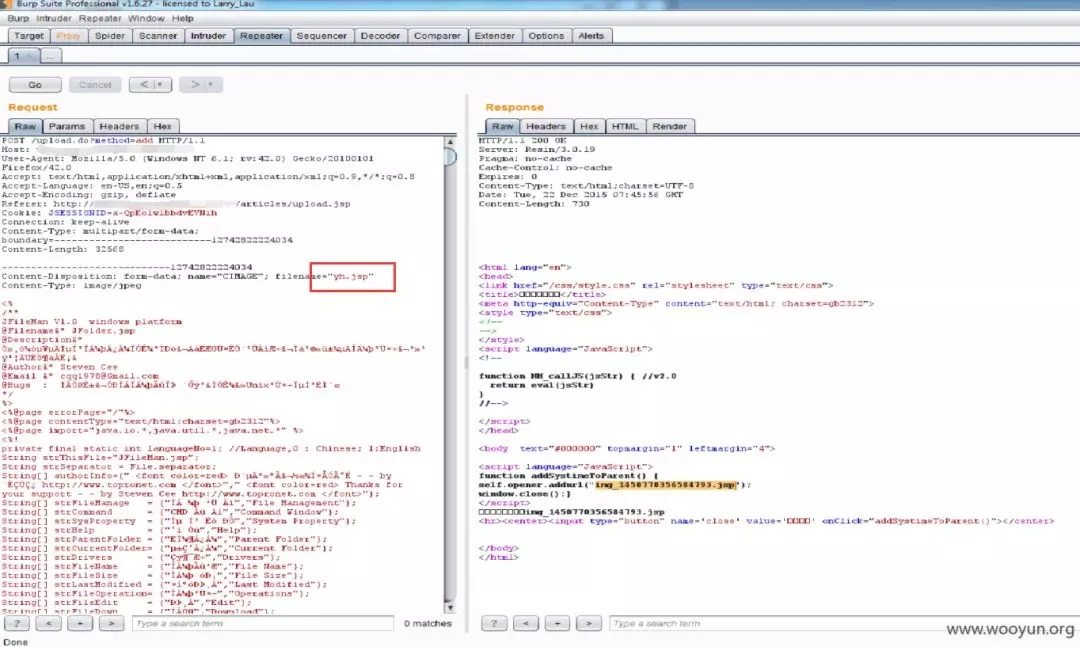The image size is (1080, 647).
Task: Go forward in request history
Action: tap(194, 84)
